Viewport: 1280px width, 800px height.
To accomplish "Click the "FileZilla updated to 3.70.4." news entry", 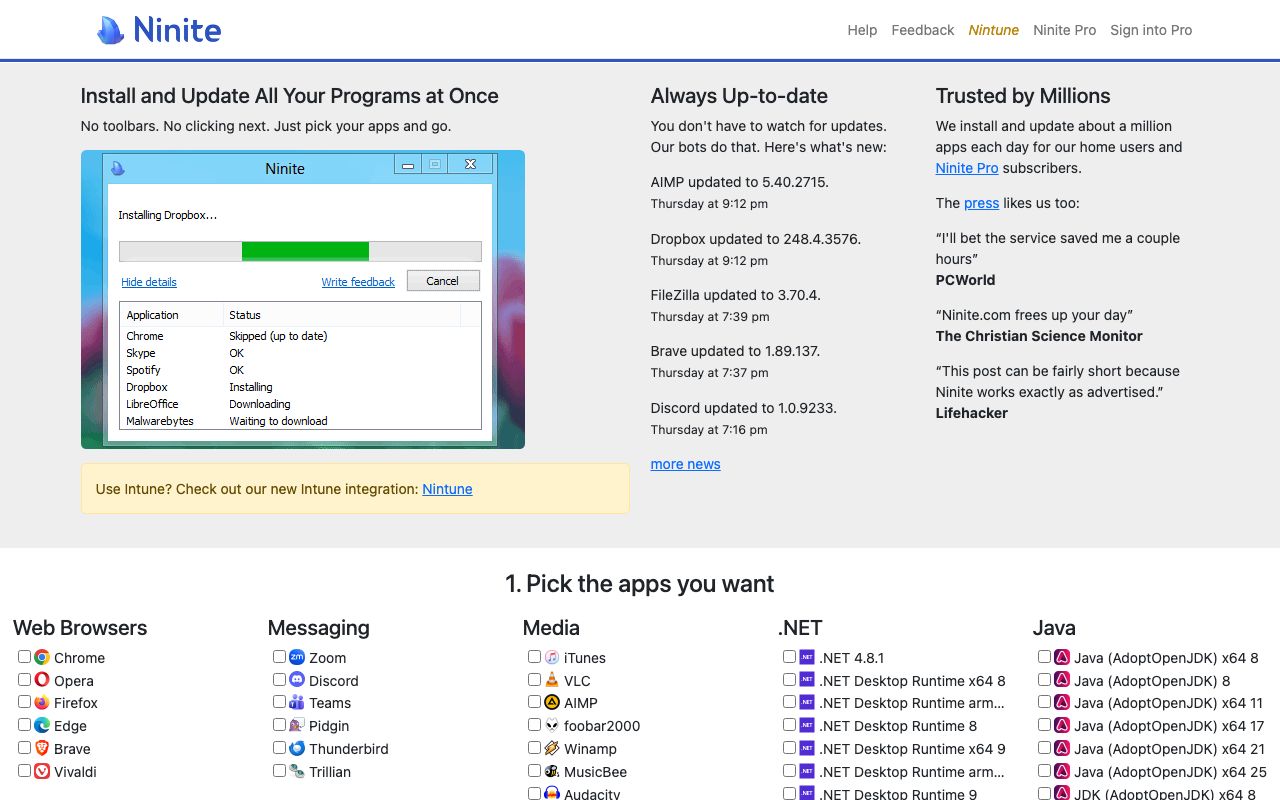I will (x=736, y=295).
